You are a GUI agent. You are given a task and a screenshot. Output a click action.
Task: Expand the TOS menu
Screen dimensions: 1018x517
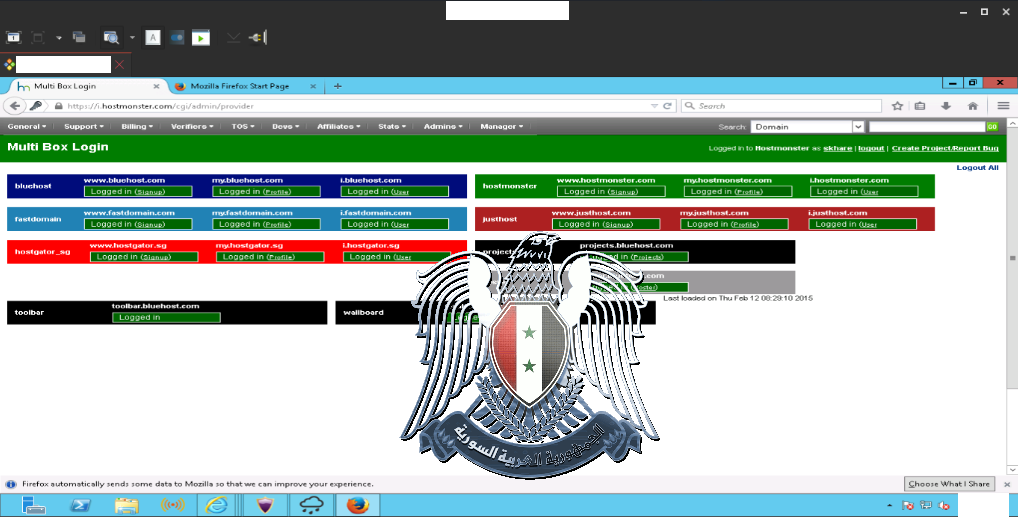click(x=243, y=127)
